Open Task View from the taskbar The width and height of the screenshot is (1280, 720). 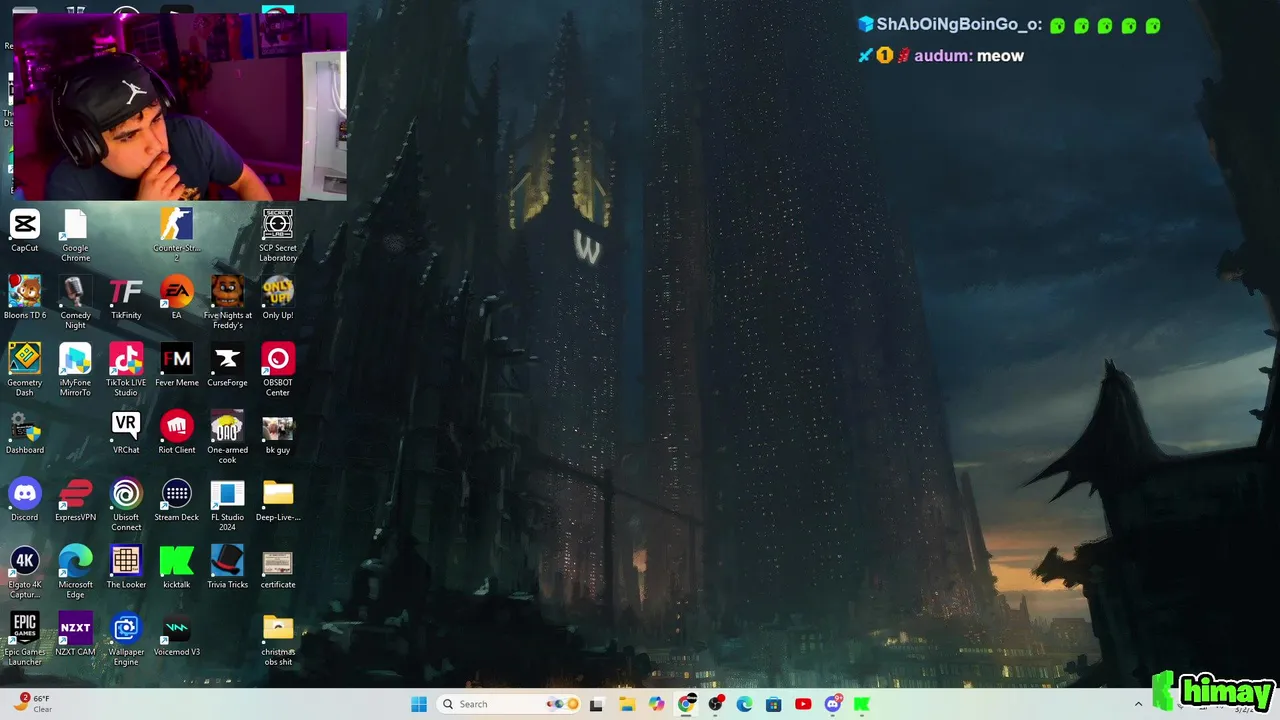coord(597,704)
